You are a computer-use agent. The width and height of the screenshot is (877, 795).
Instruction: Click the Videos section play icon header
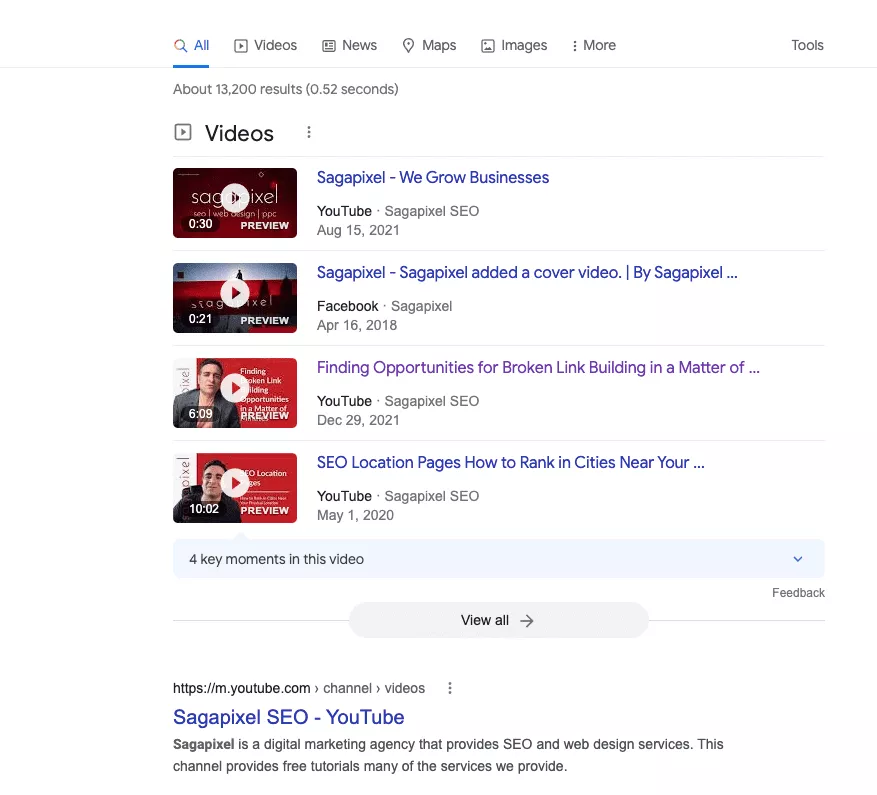[184, 131]
